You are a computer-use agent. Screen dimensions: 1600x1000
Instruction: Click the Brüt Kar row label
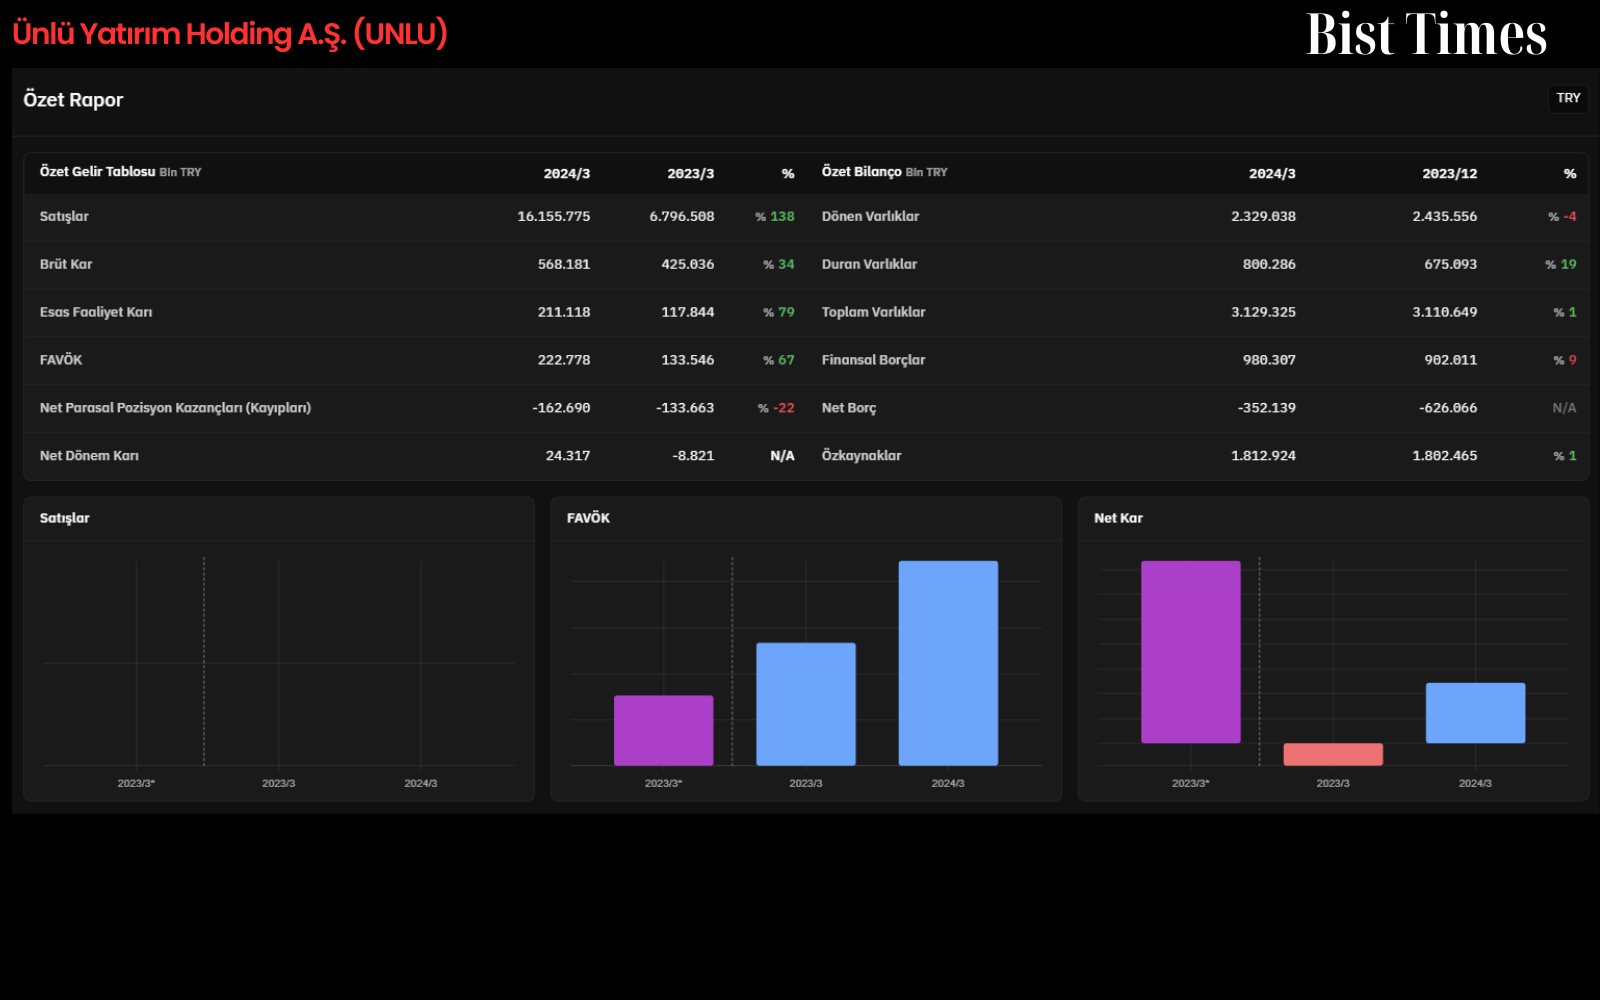pyautogui.click(x=66, y=264)
